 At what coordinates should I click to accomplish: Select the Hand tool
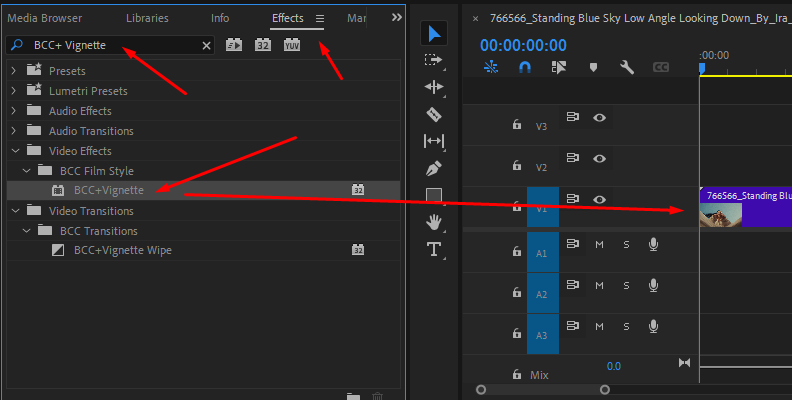[434, 222]
